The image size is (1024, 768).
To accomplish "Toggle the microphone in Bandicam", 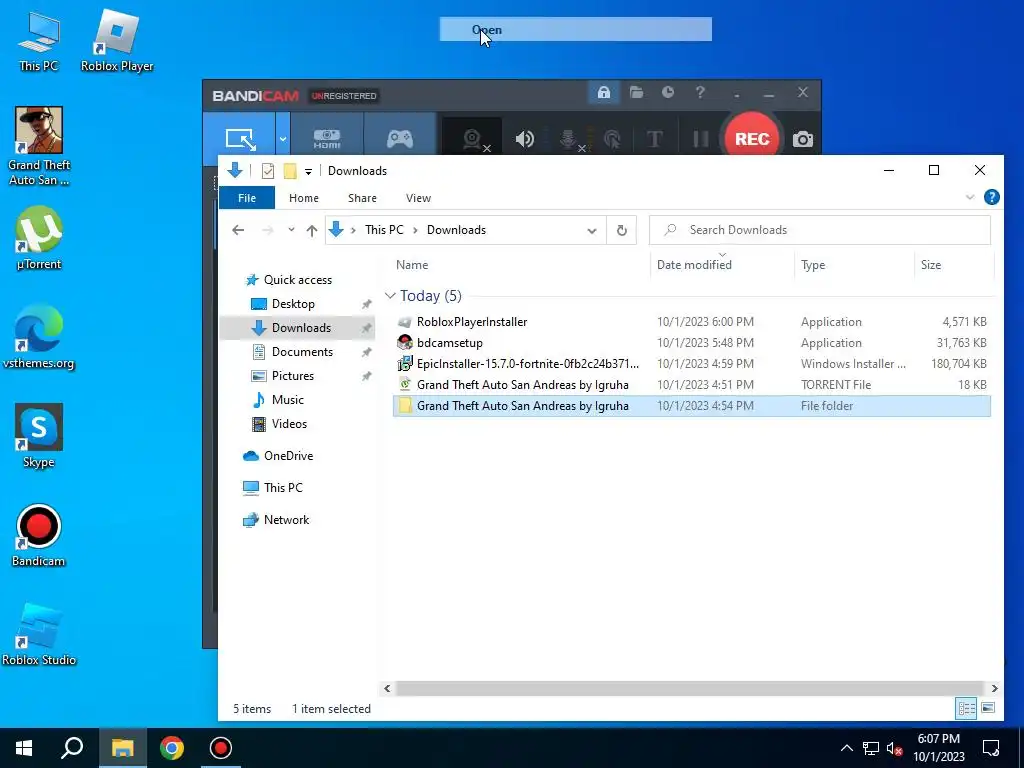I will 569,138.
